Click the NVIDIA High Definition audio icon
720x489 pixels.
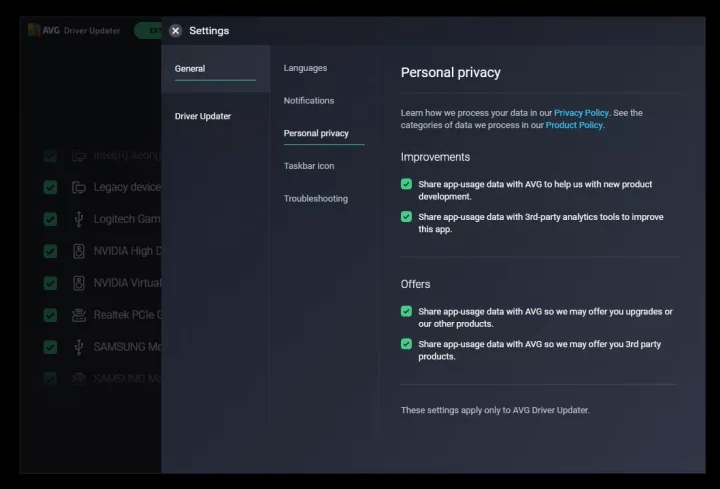pyautogui.click(x=79, y=251)
